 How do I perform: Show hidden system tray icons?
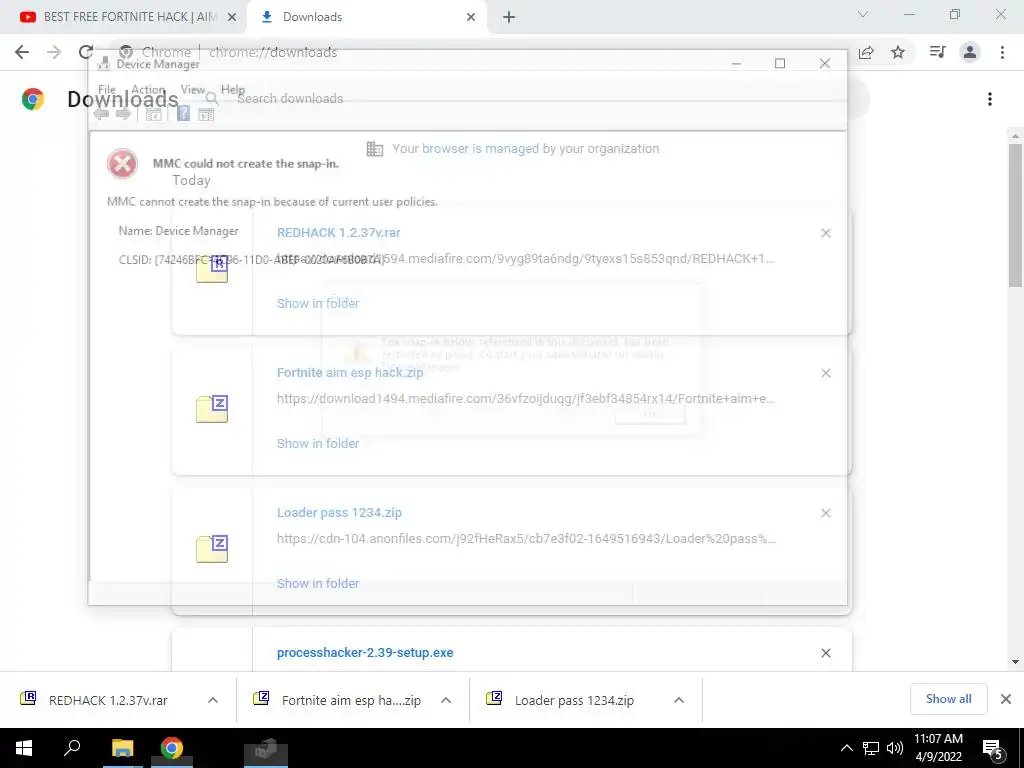(846, 748)
